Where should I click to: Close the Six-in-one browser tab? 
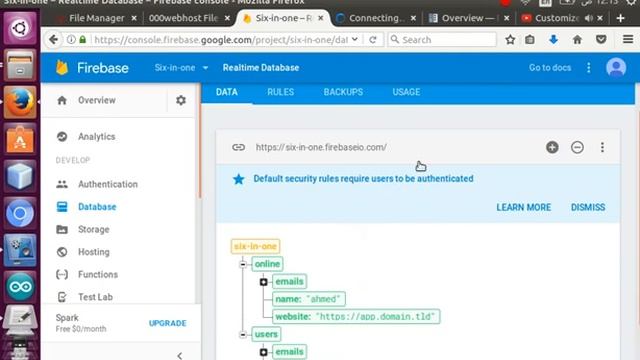321,18
